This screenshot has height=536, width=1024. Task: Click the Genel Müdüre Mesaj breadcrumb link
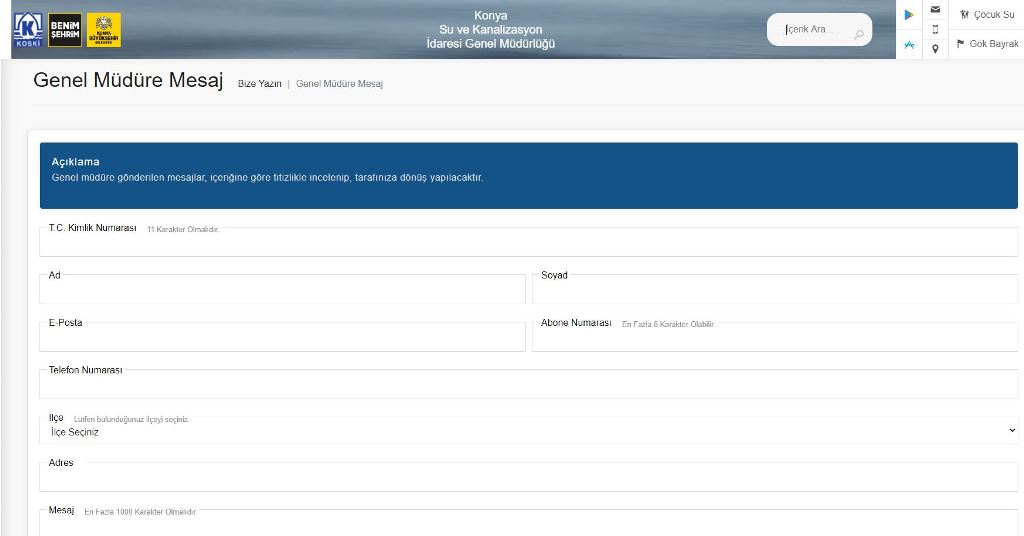tap(339, 84)
